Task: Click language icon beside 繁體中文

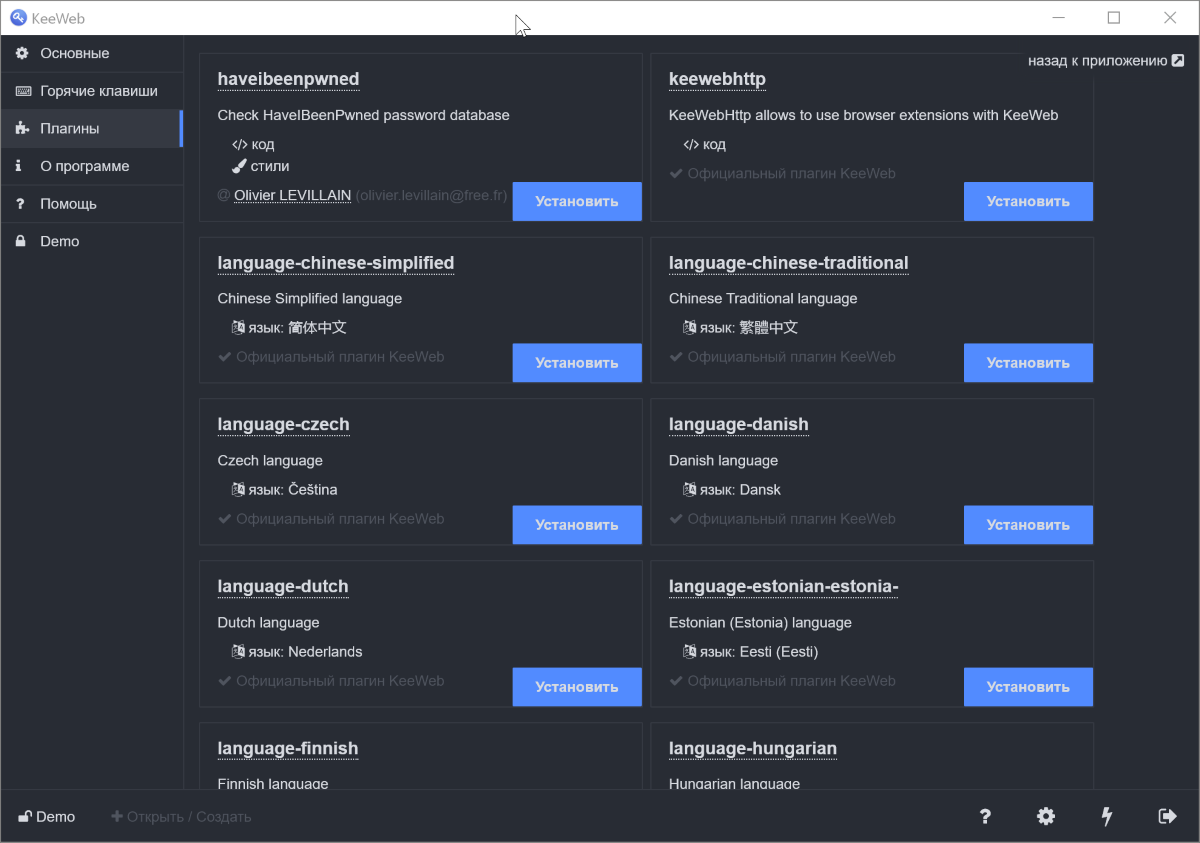Action: (690, 327)
